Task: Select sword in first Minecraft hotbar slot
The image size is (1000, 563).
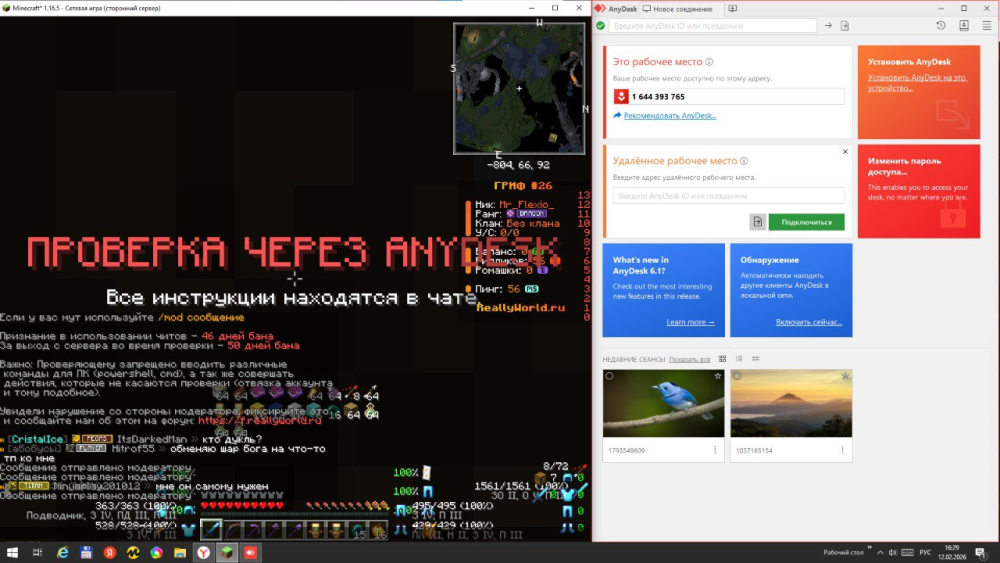Action: (211, 529)
